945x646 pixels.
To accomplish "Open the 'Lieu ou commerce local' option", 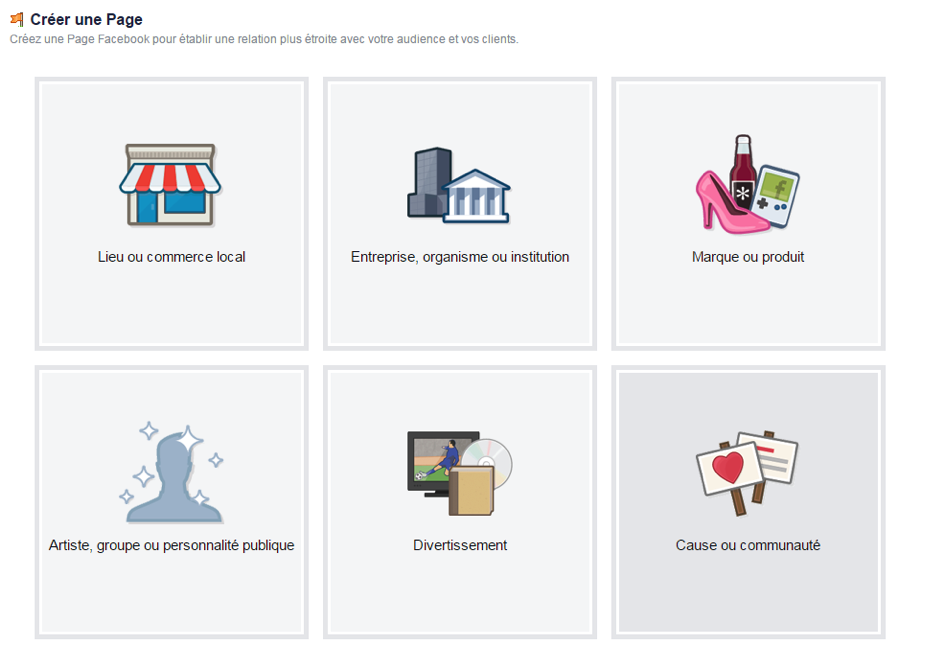I will pyautogui.click(x=172, y=257).
